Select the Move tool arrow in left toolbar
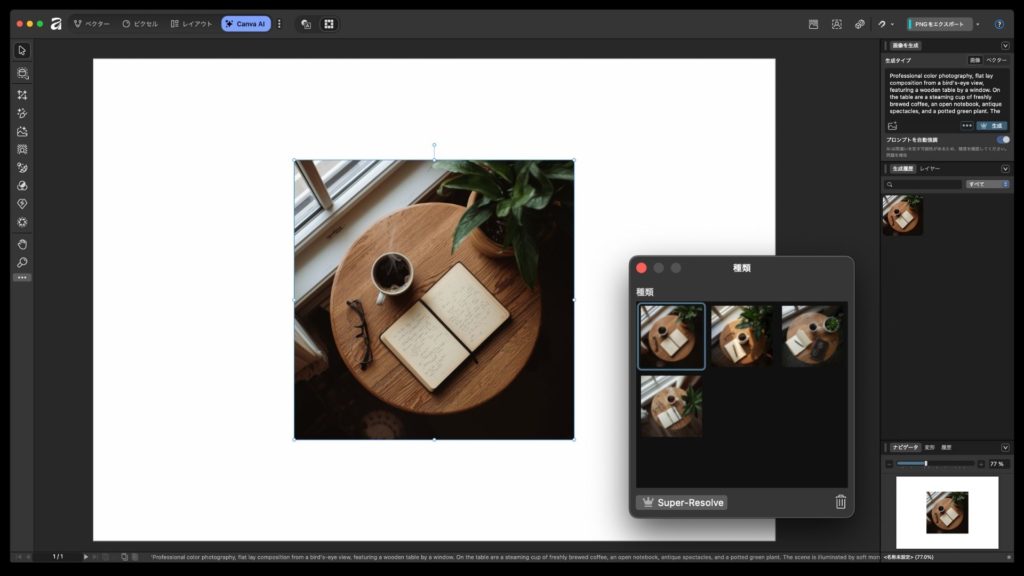The height and width of the screenshot is (576, 1024). coord(22,51)
